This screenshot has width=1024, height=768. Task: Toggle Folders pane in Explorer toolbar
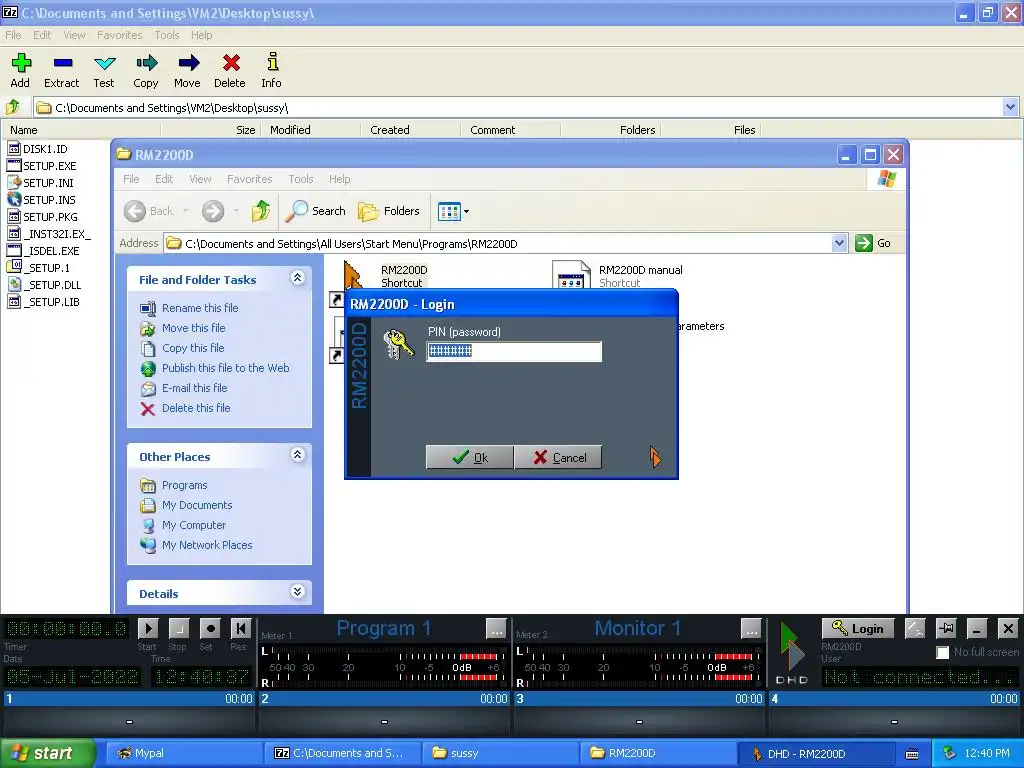click(389, 211)
